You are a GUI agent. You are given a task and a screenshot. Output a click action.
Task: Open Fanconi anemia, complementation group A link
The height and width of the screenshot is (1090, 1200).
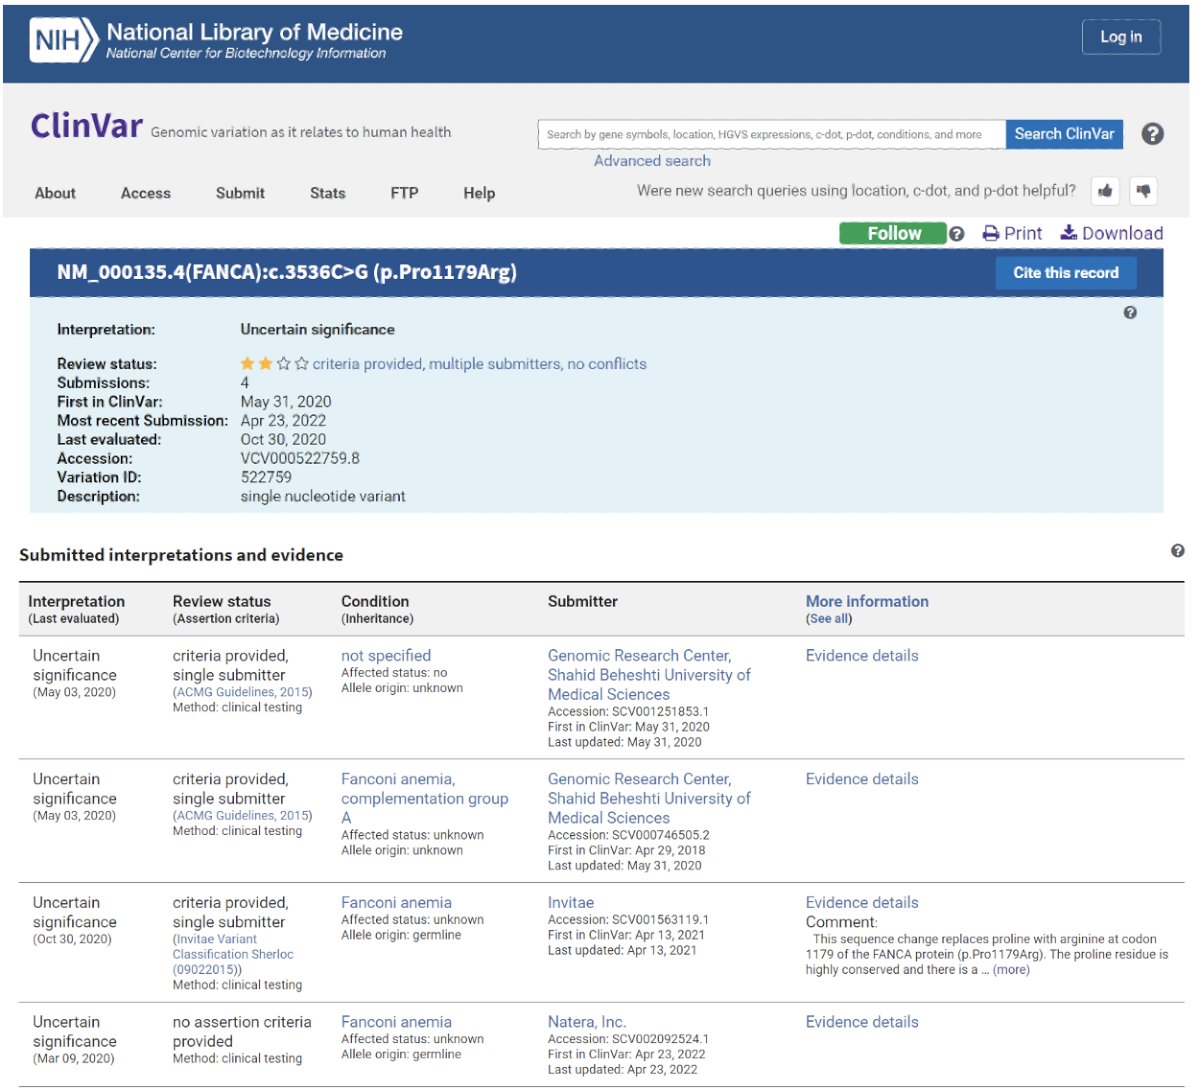coord(424,798)
